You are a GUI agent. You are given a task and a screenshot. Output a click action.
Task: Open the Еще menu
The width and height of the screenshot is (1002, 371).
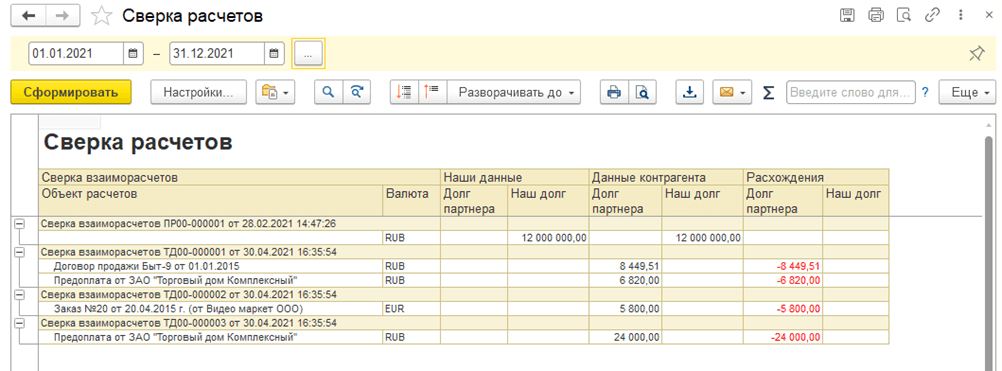click(x=966, y=93)
